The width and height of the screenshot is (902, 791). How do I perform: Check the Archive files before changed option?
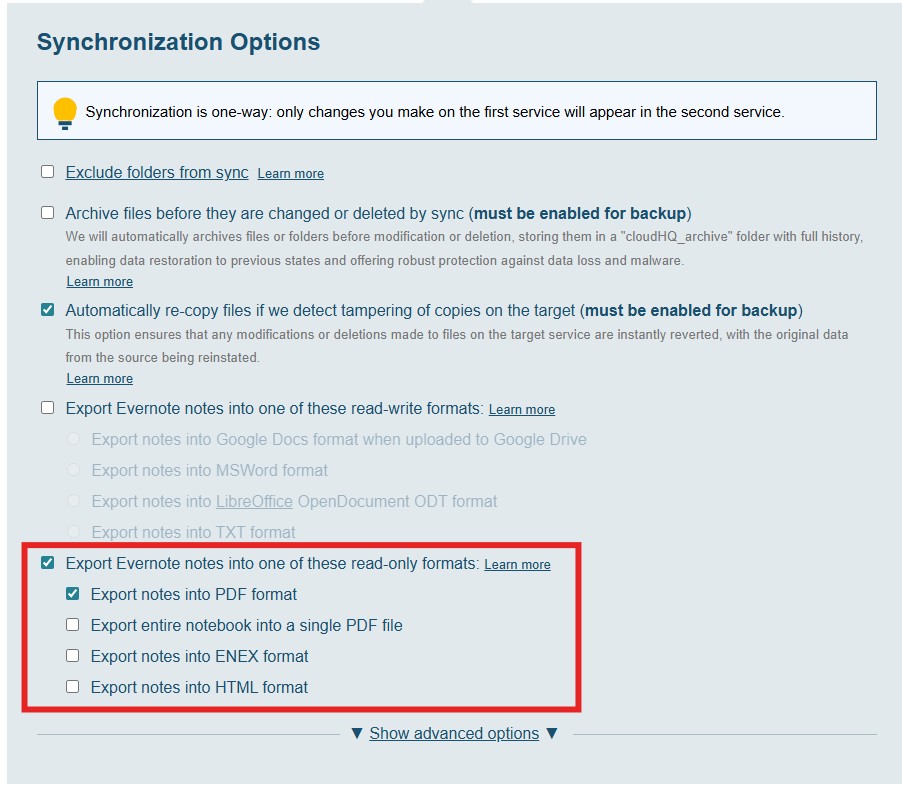48,213
